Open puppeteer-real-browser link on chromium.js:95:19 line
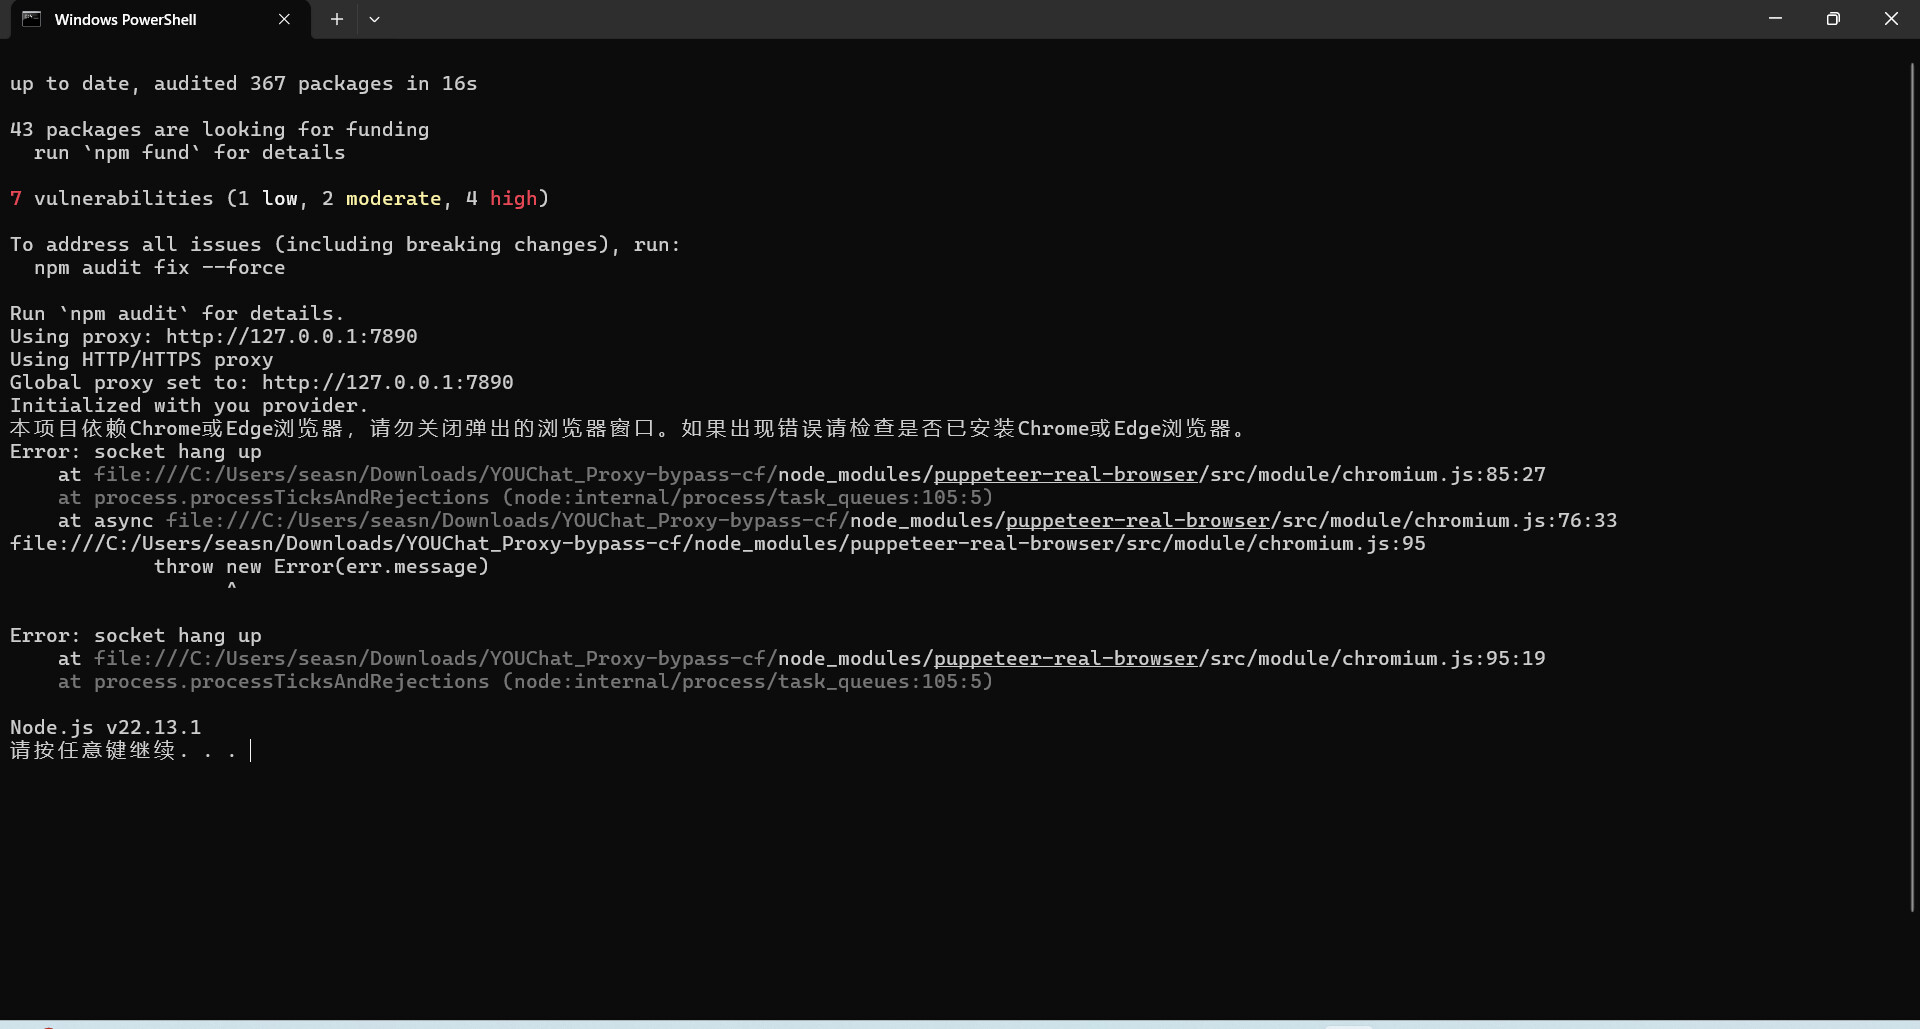The width and height of the screenshot is (1920, 1029). 1065,659
